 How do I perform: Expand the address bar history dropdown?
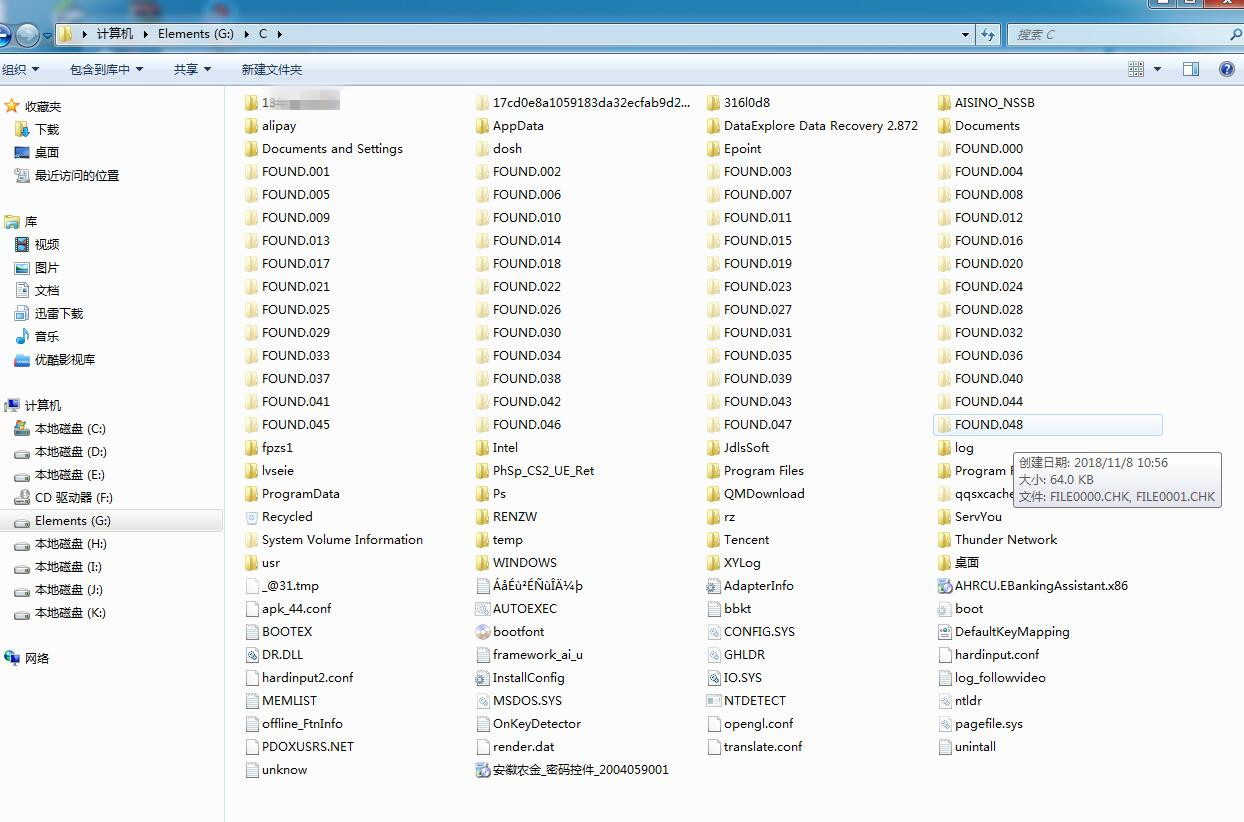click(x=965, y=34)
